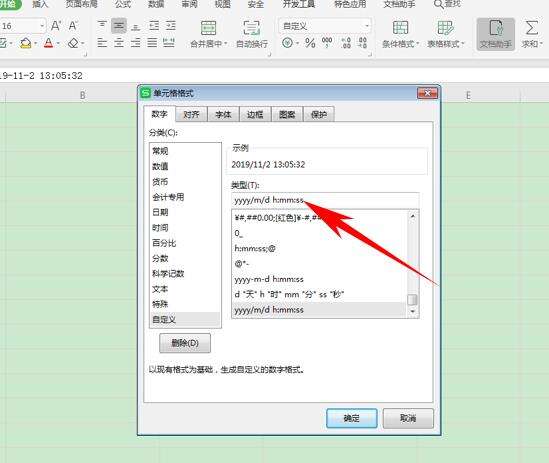
Task: Expand the font size dropdown arrow
Action: pos(42,26)
